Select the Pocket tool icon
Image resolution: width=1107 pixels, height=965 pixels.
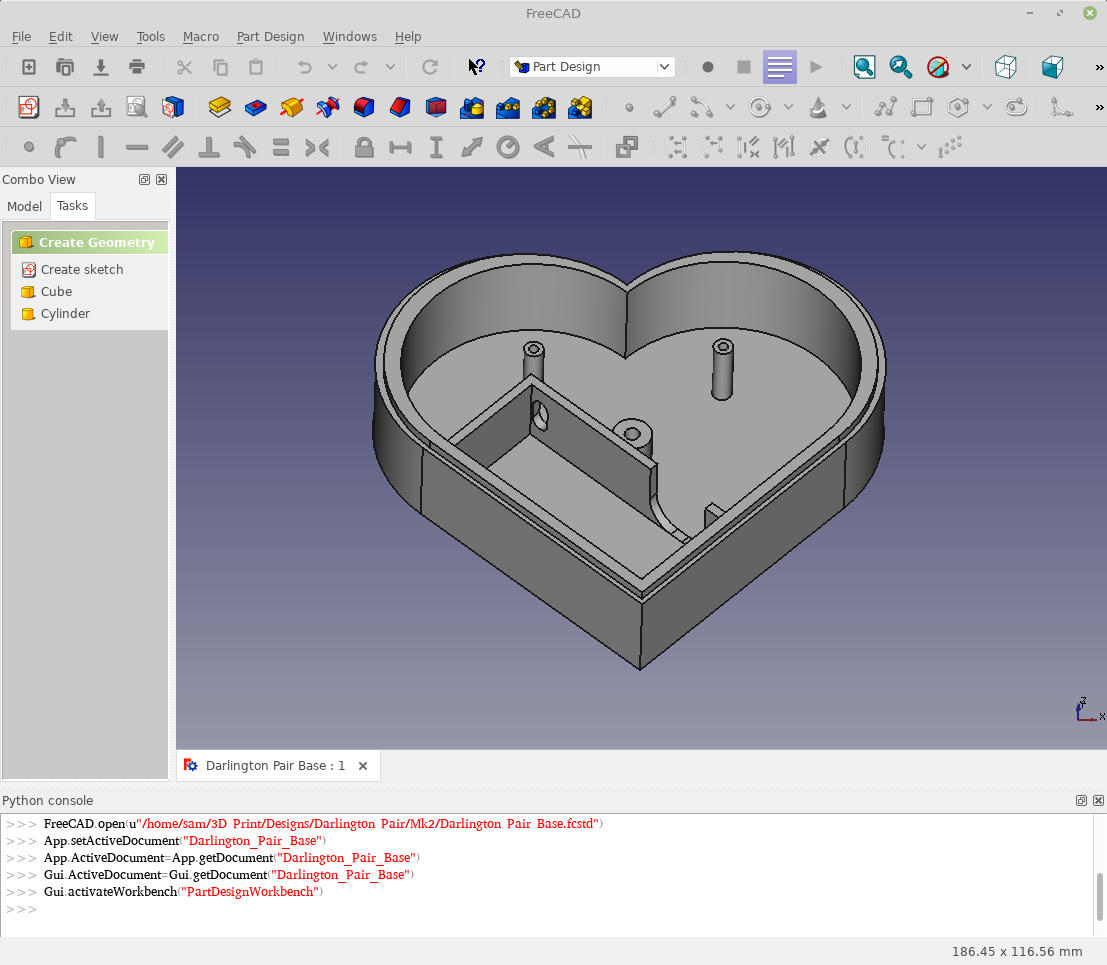(x=256, y=107)
